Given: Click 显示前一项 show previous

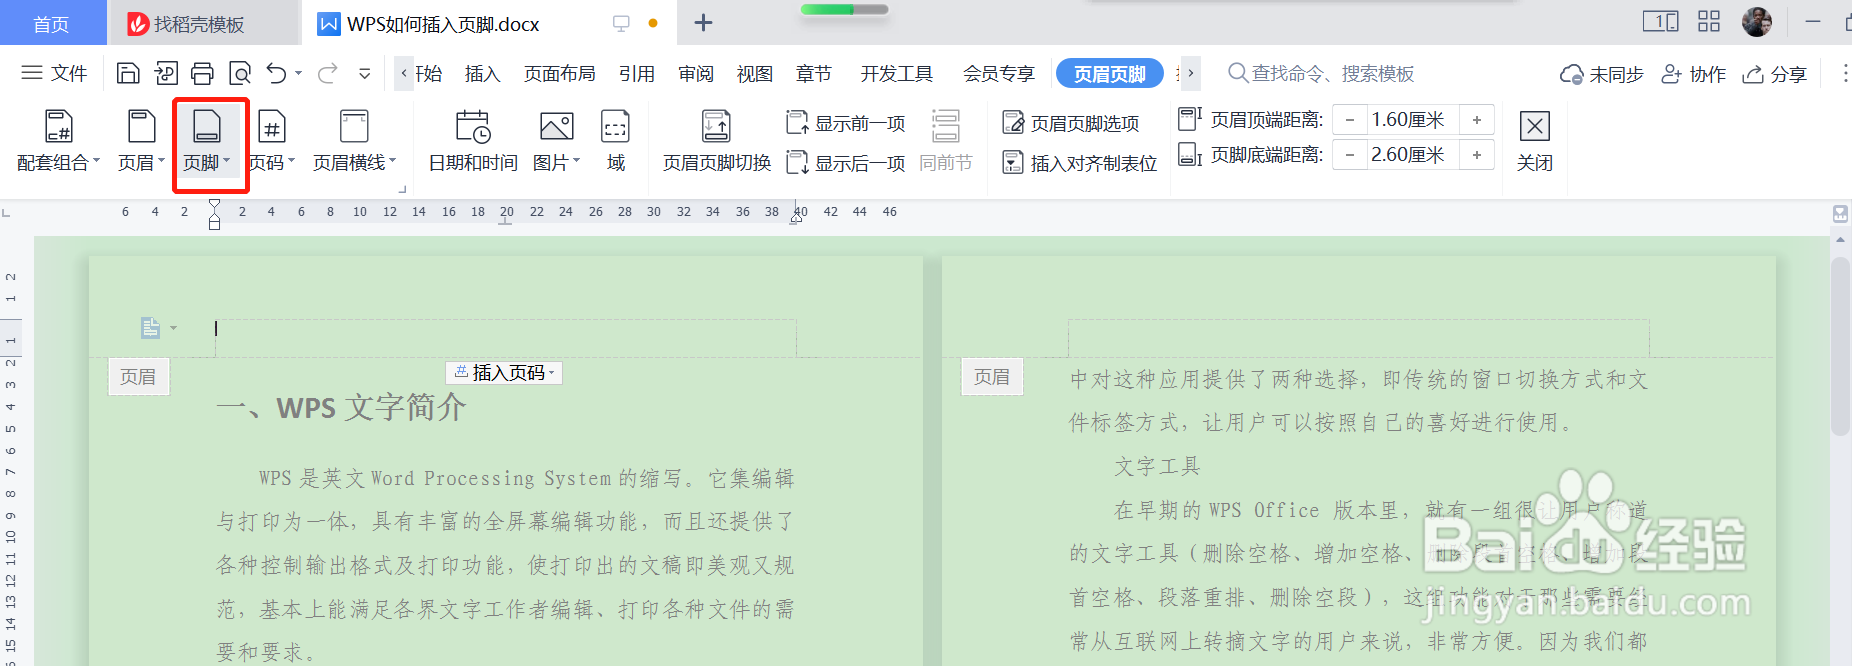Looking at the screenshot, I should 846,123.
